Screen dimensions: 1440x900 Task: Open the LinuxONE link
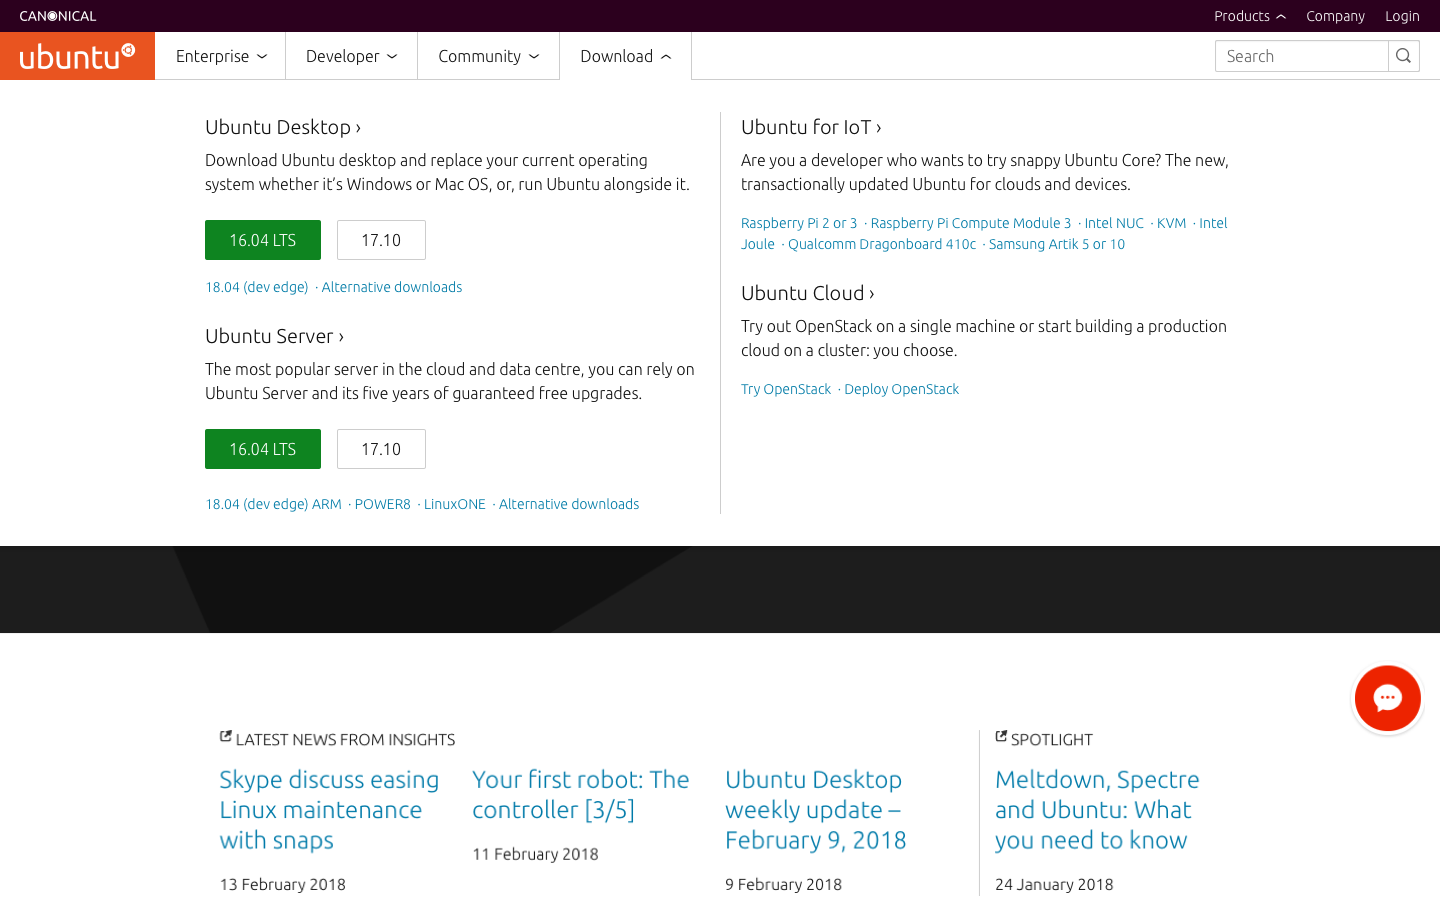tap(455, 504)
